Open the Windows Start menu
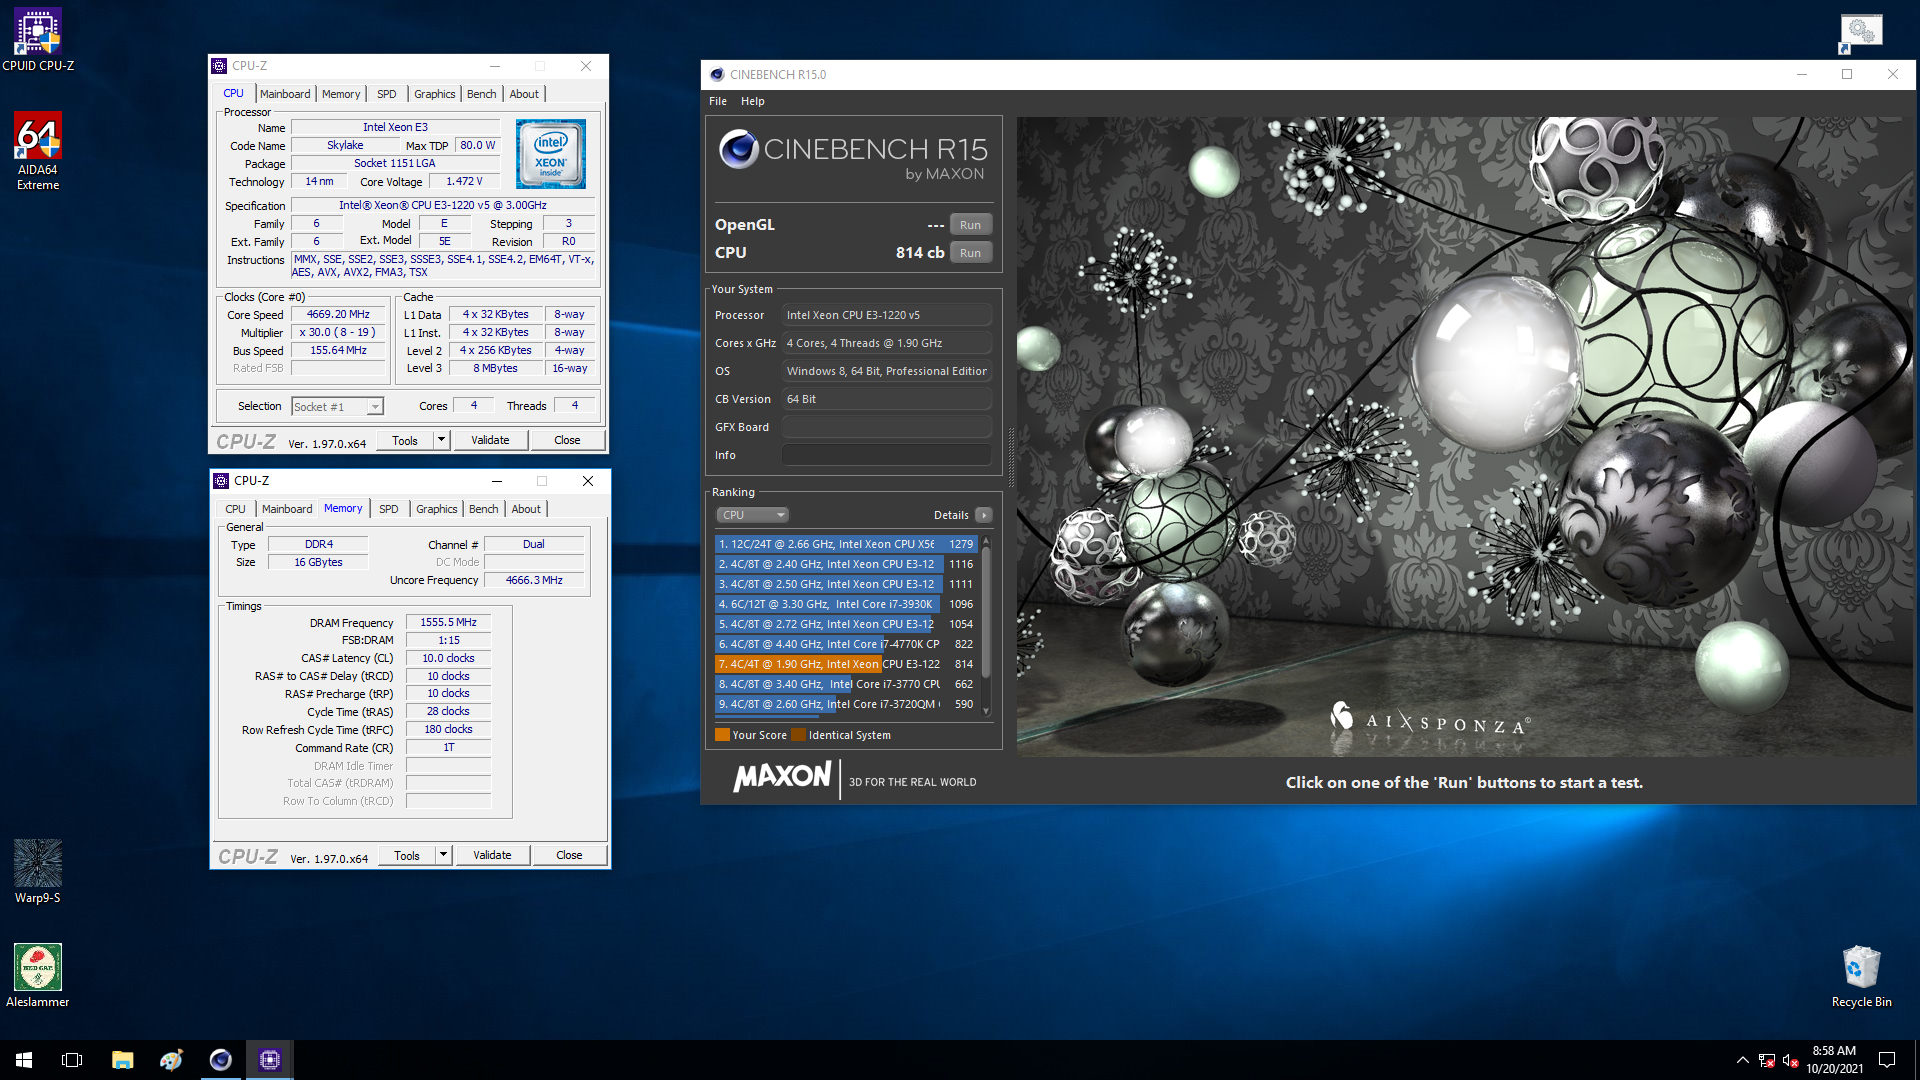The image size is (1920, 1080). pos(24,1060)
